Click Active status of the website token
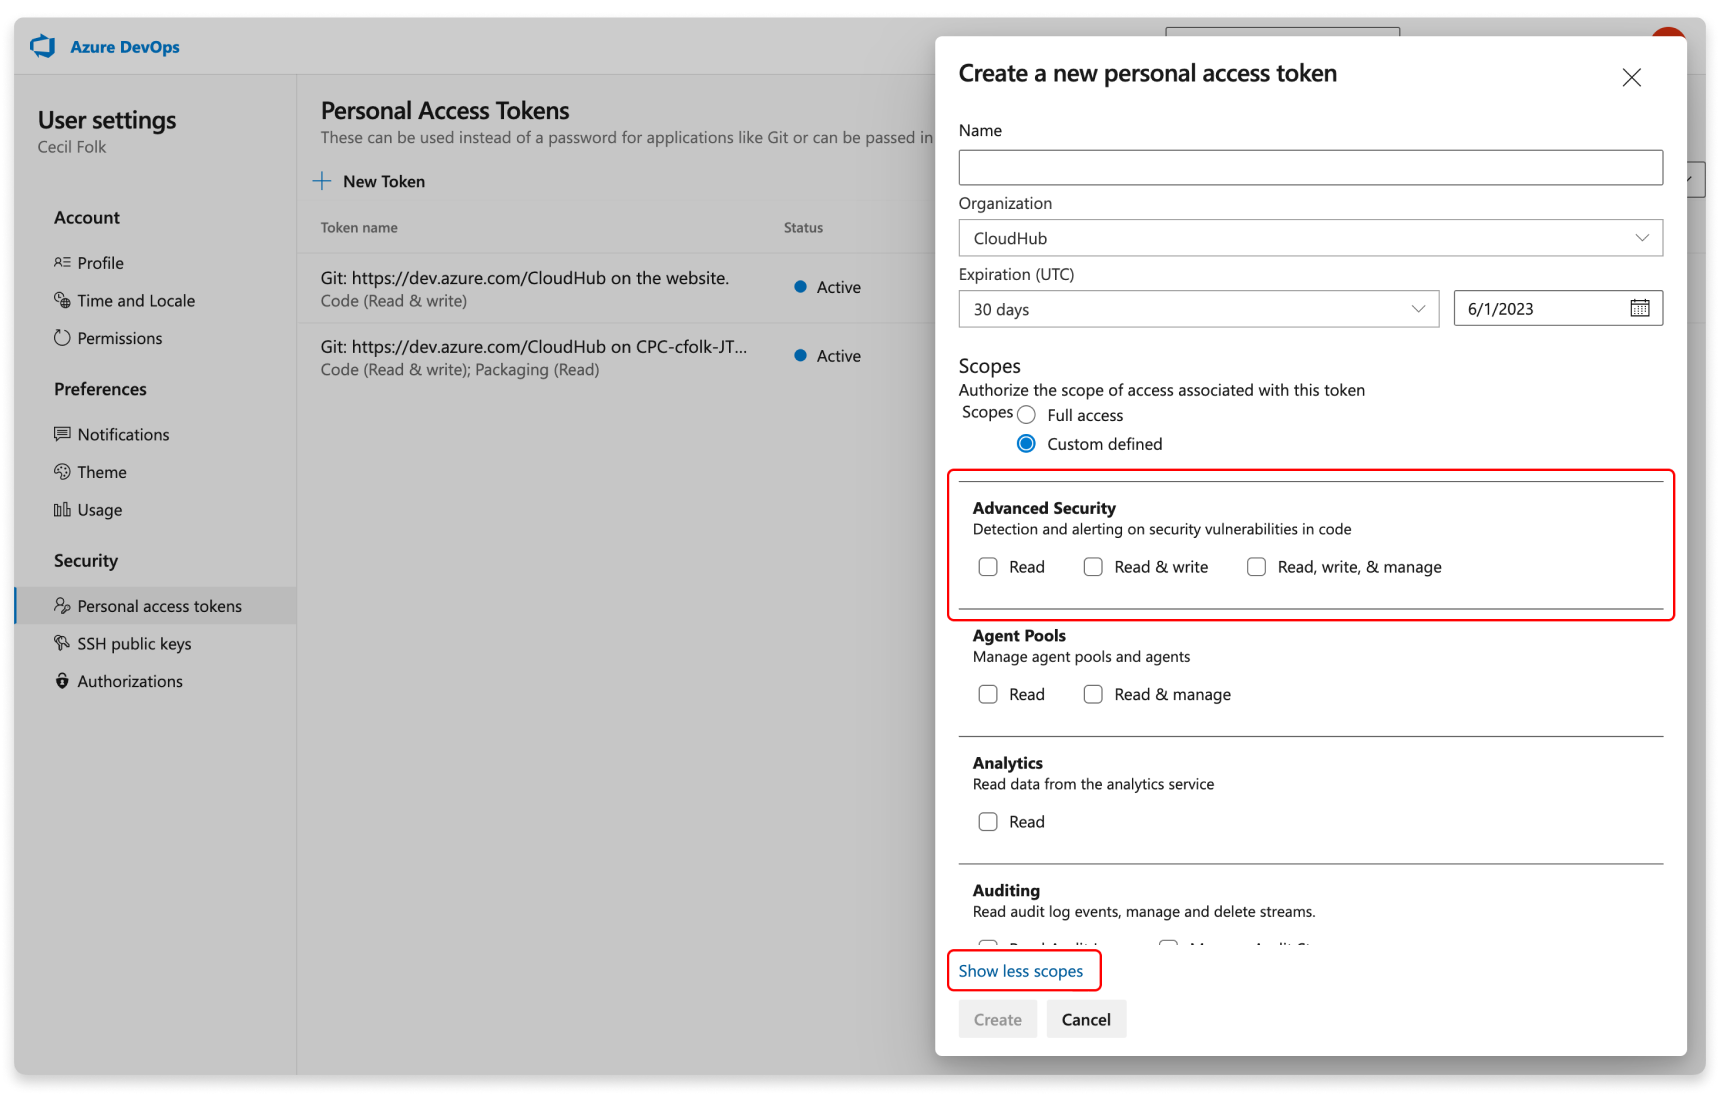The height and width of the screenshot is (1096, 1720). [827, 287]
